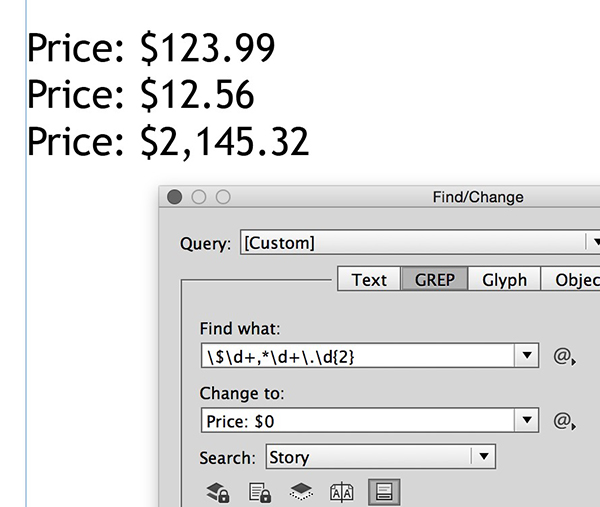Click the text line 'Price: $123.99'

pyautogui.click(x=151, y=48)
